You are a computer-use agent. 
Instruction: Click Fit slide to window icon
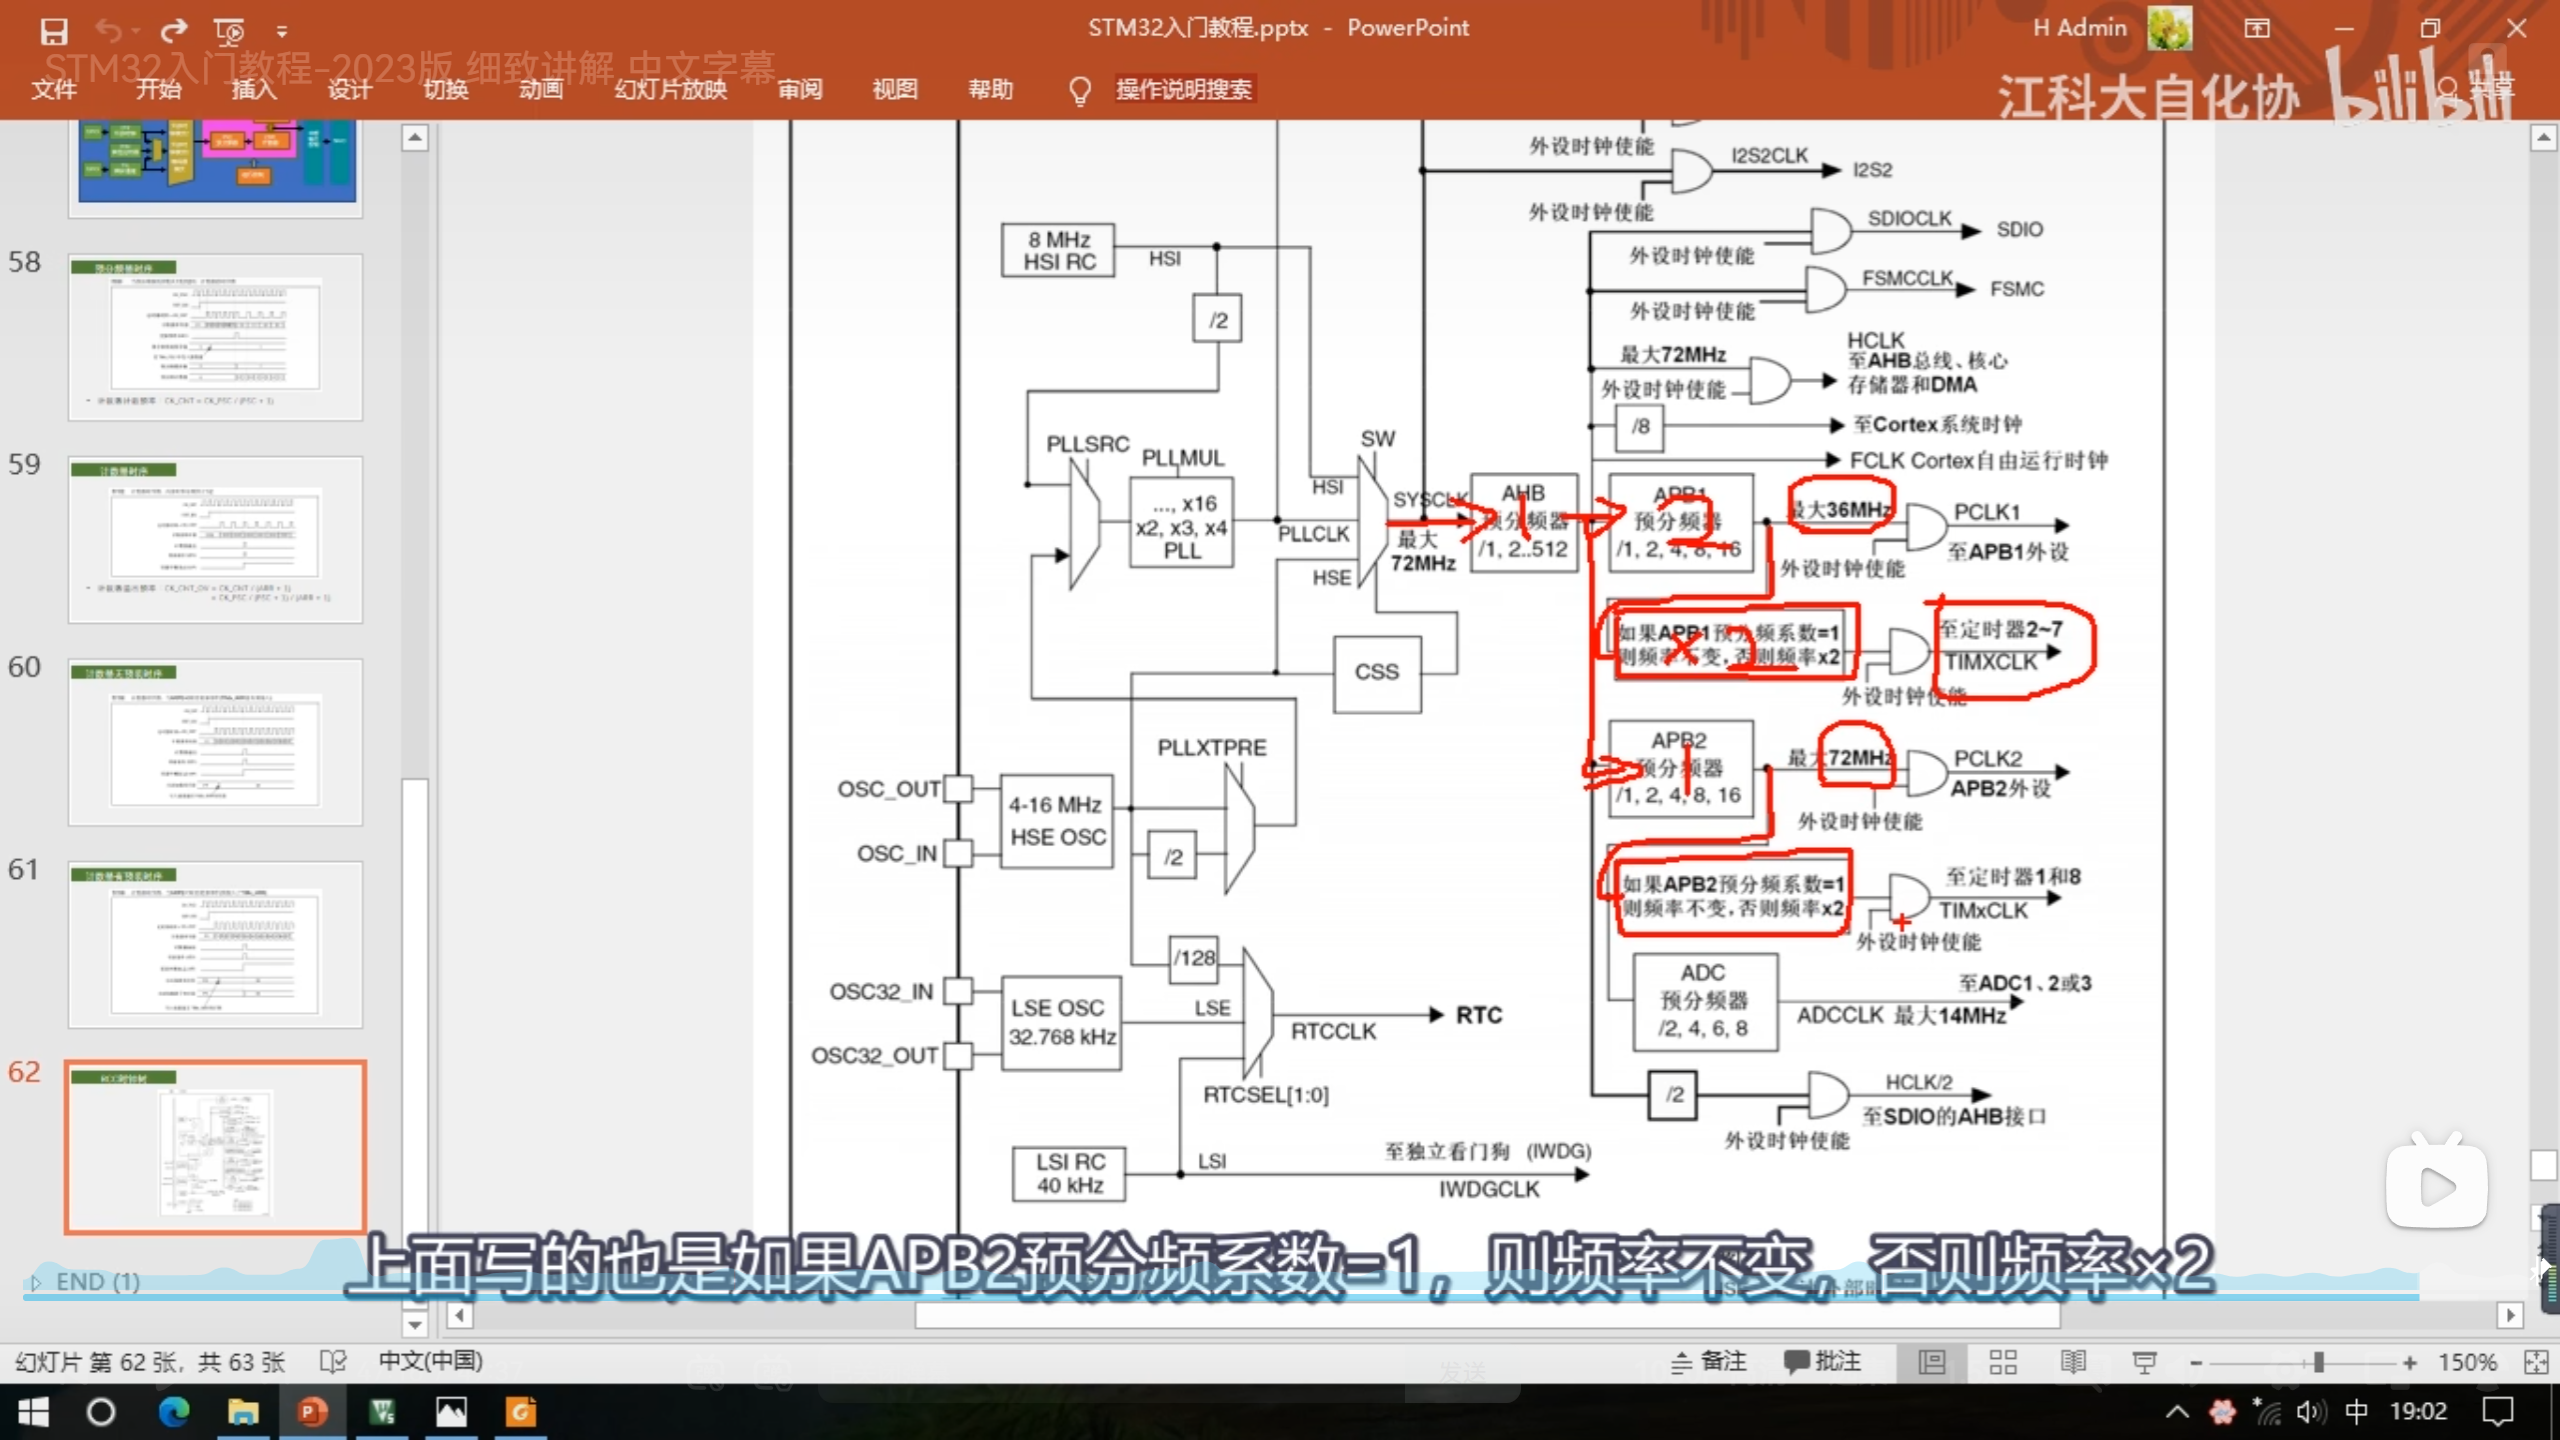click(2535, 1362)
